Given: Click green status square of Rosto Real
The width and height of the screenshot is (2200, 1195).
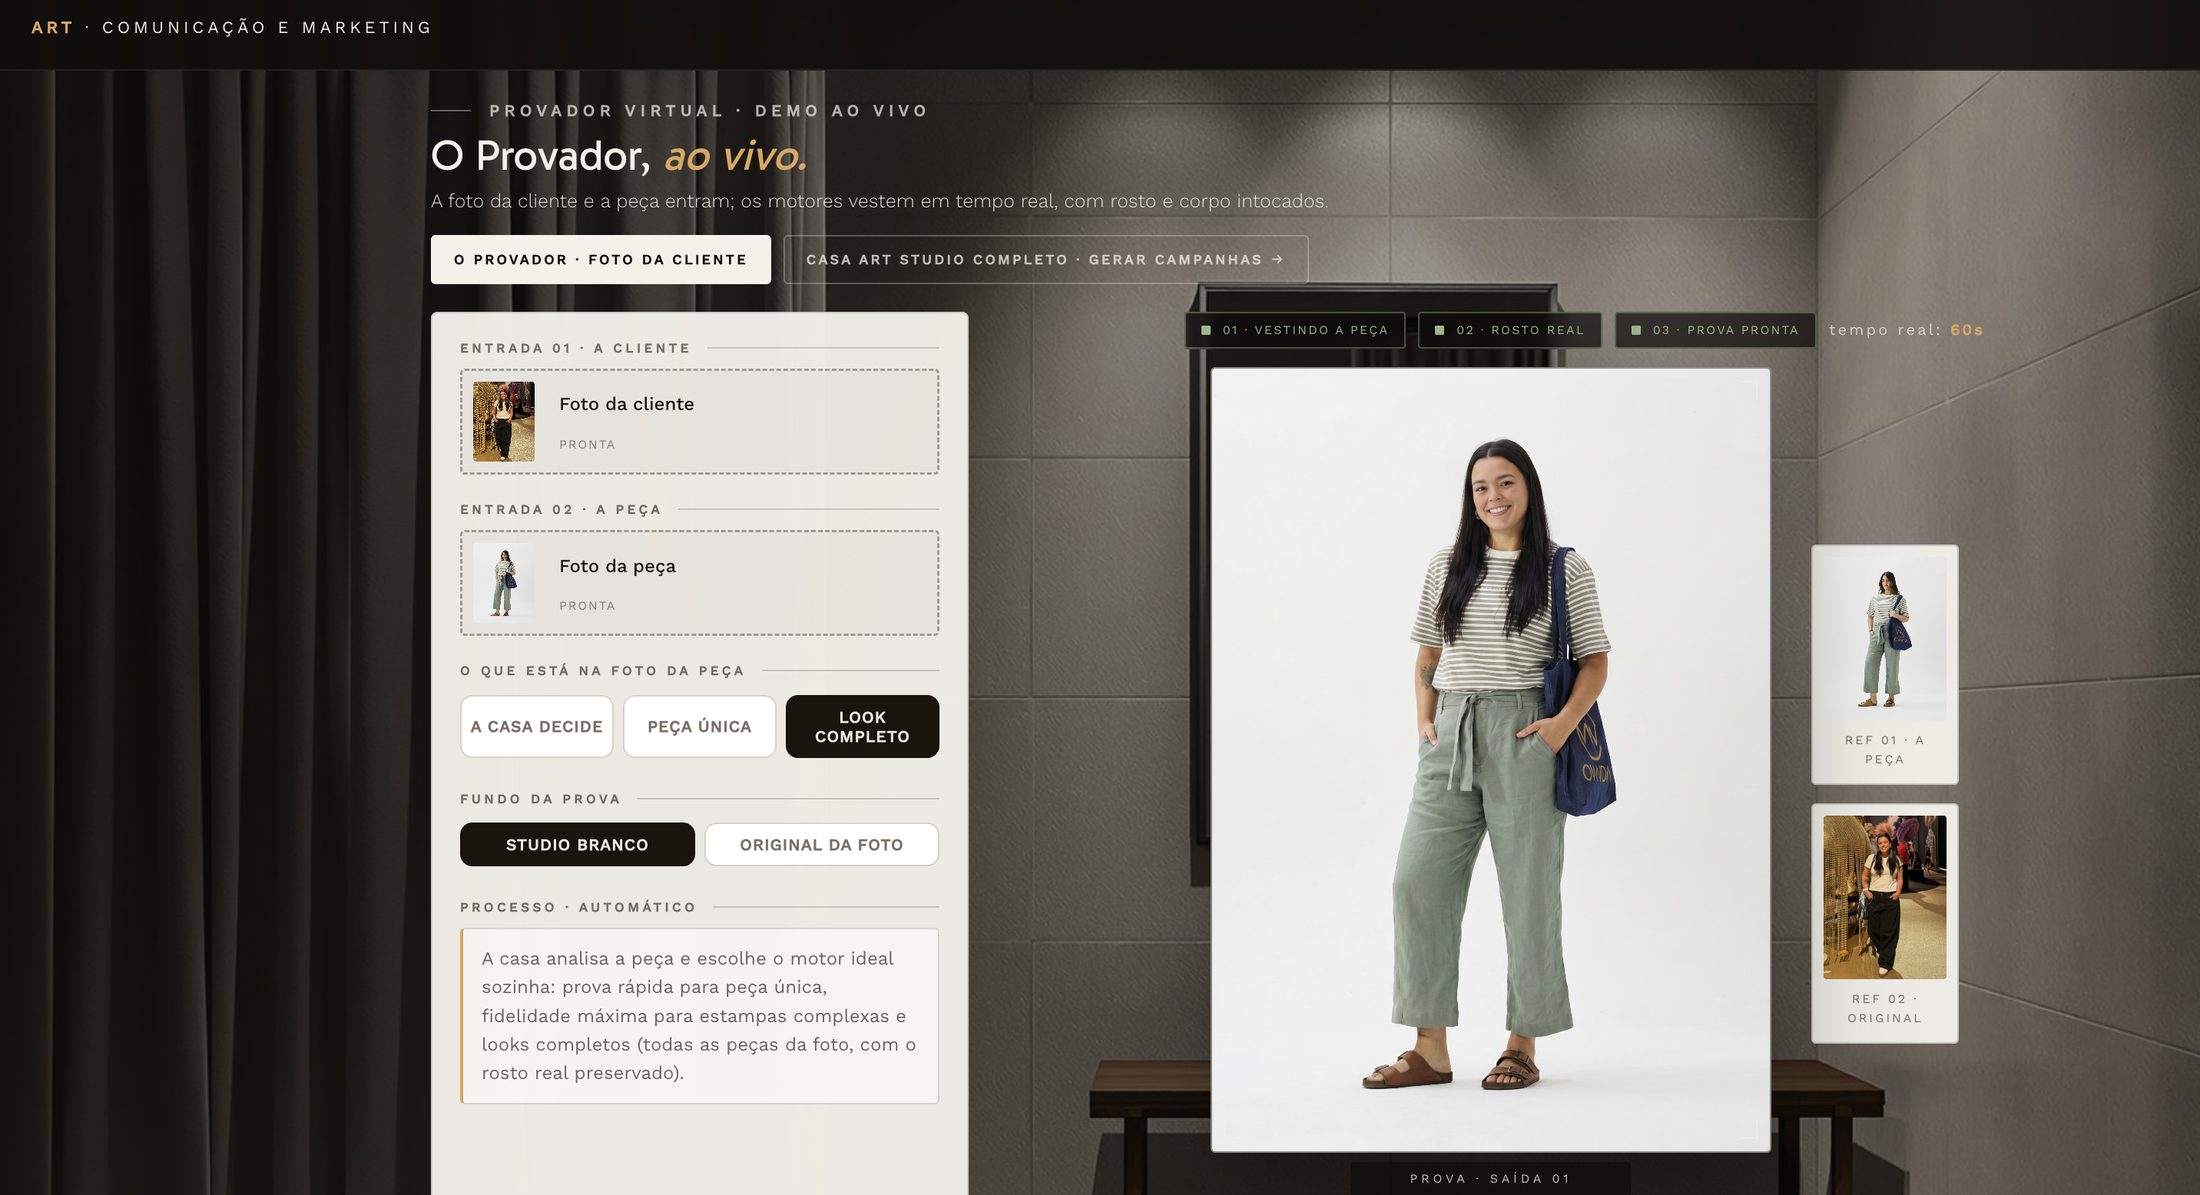Looking at the screenshot, I should pyautogui.click(x=1440, y=330).
